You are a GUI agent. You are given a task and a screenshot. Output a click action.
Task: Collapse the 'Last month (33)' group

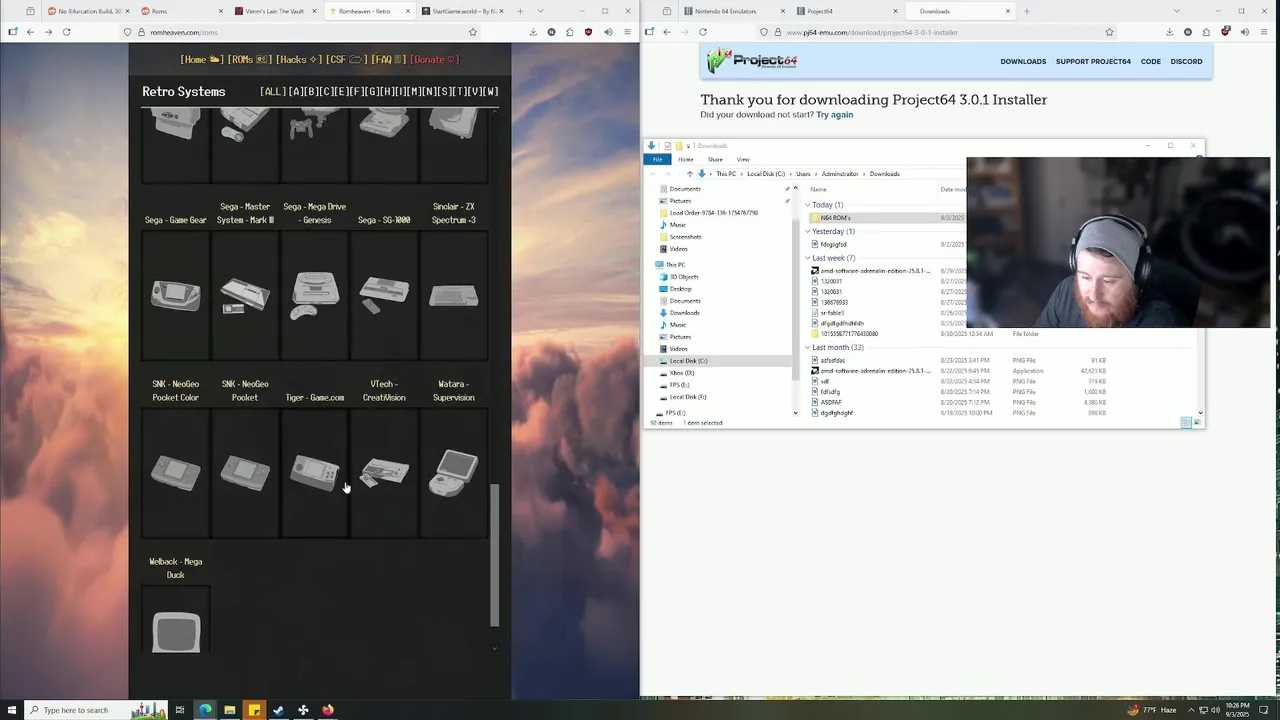808,348
